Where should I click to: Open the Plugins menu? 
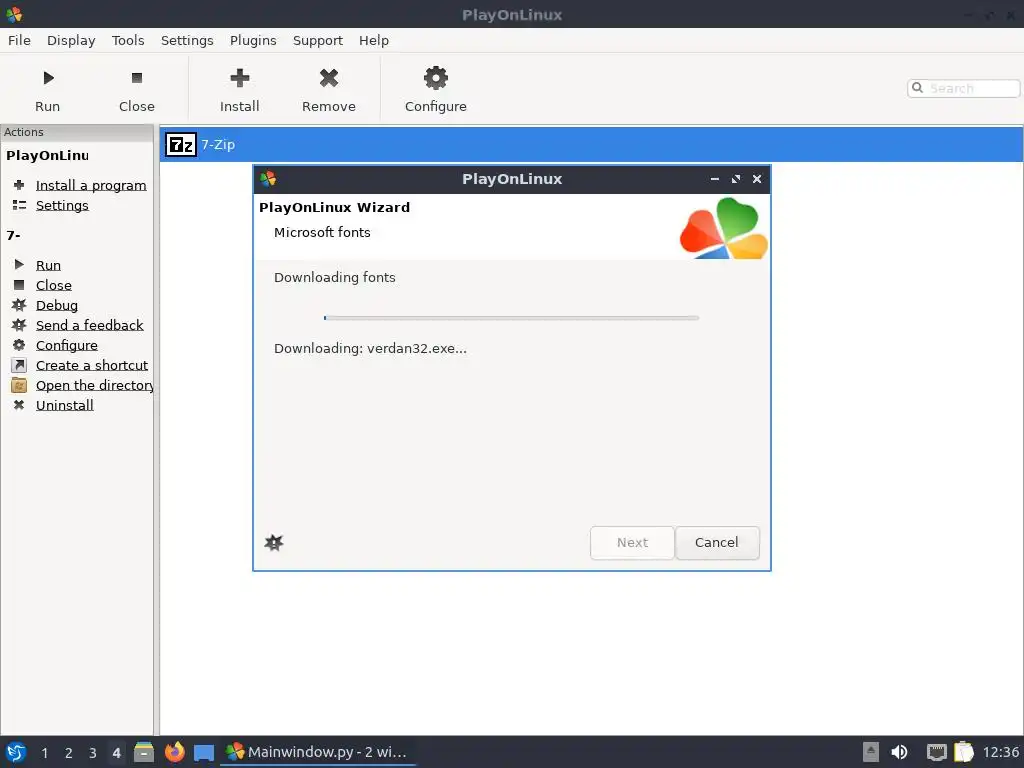[x=253, y=40]
